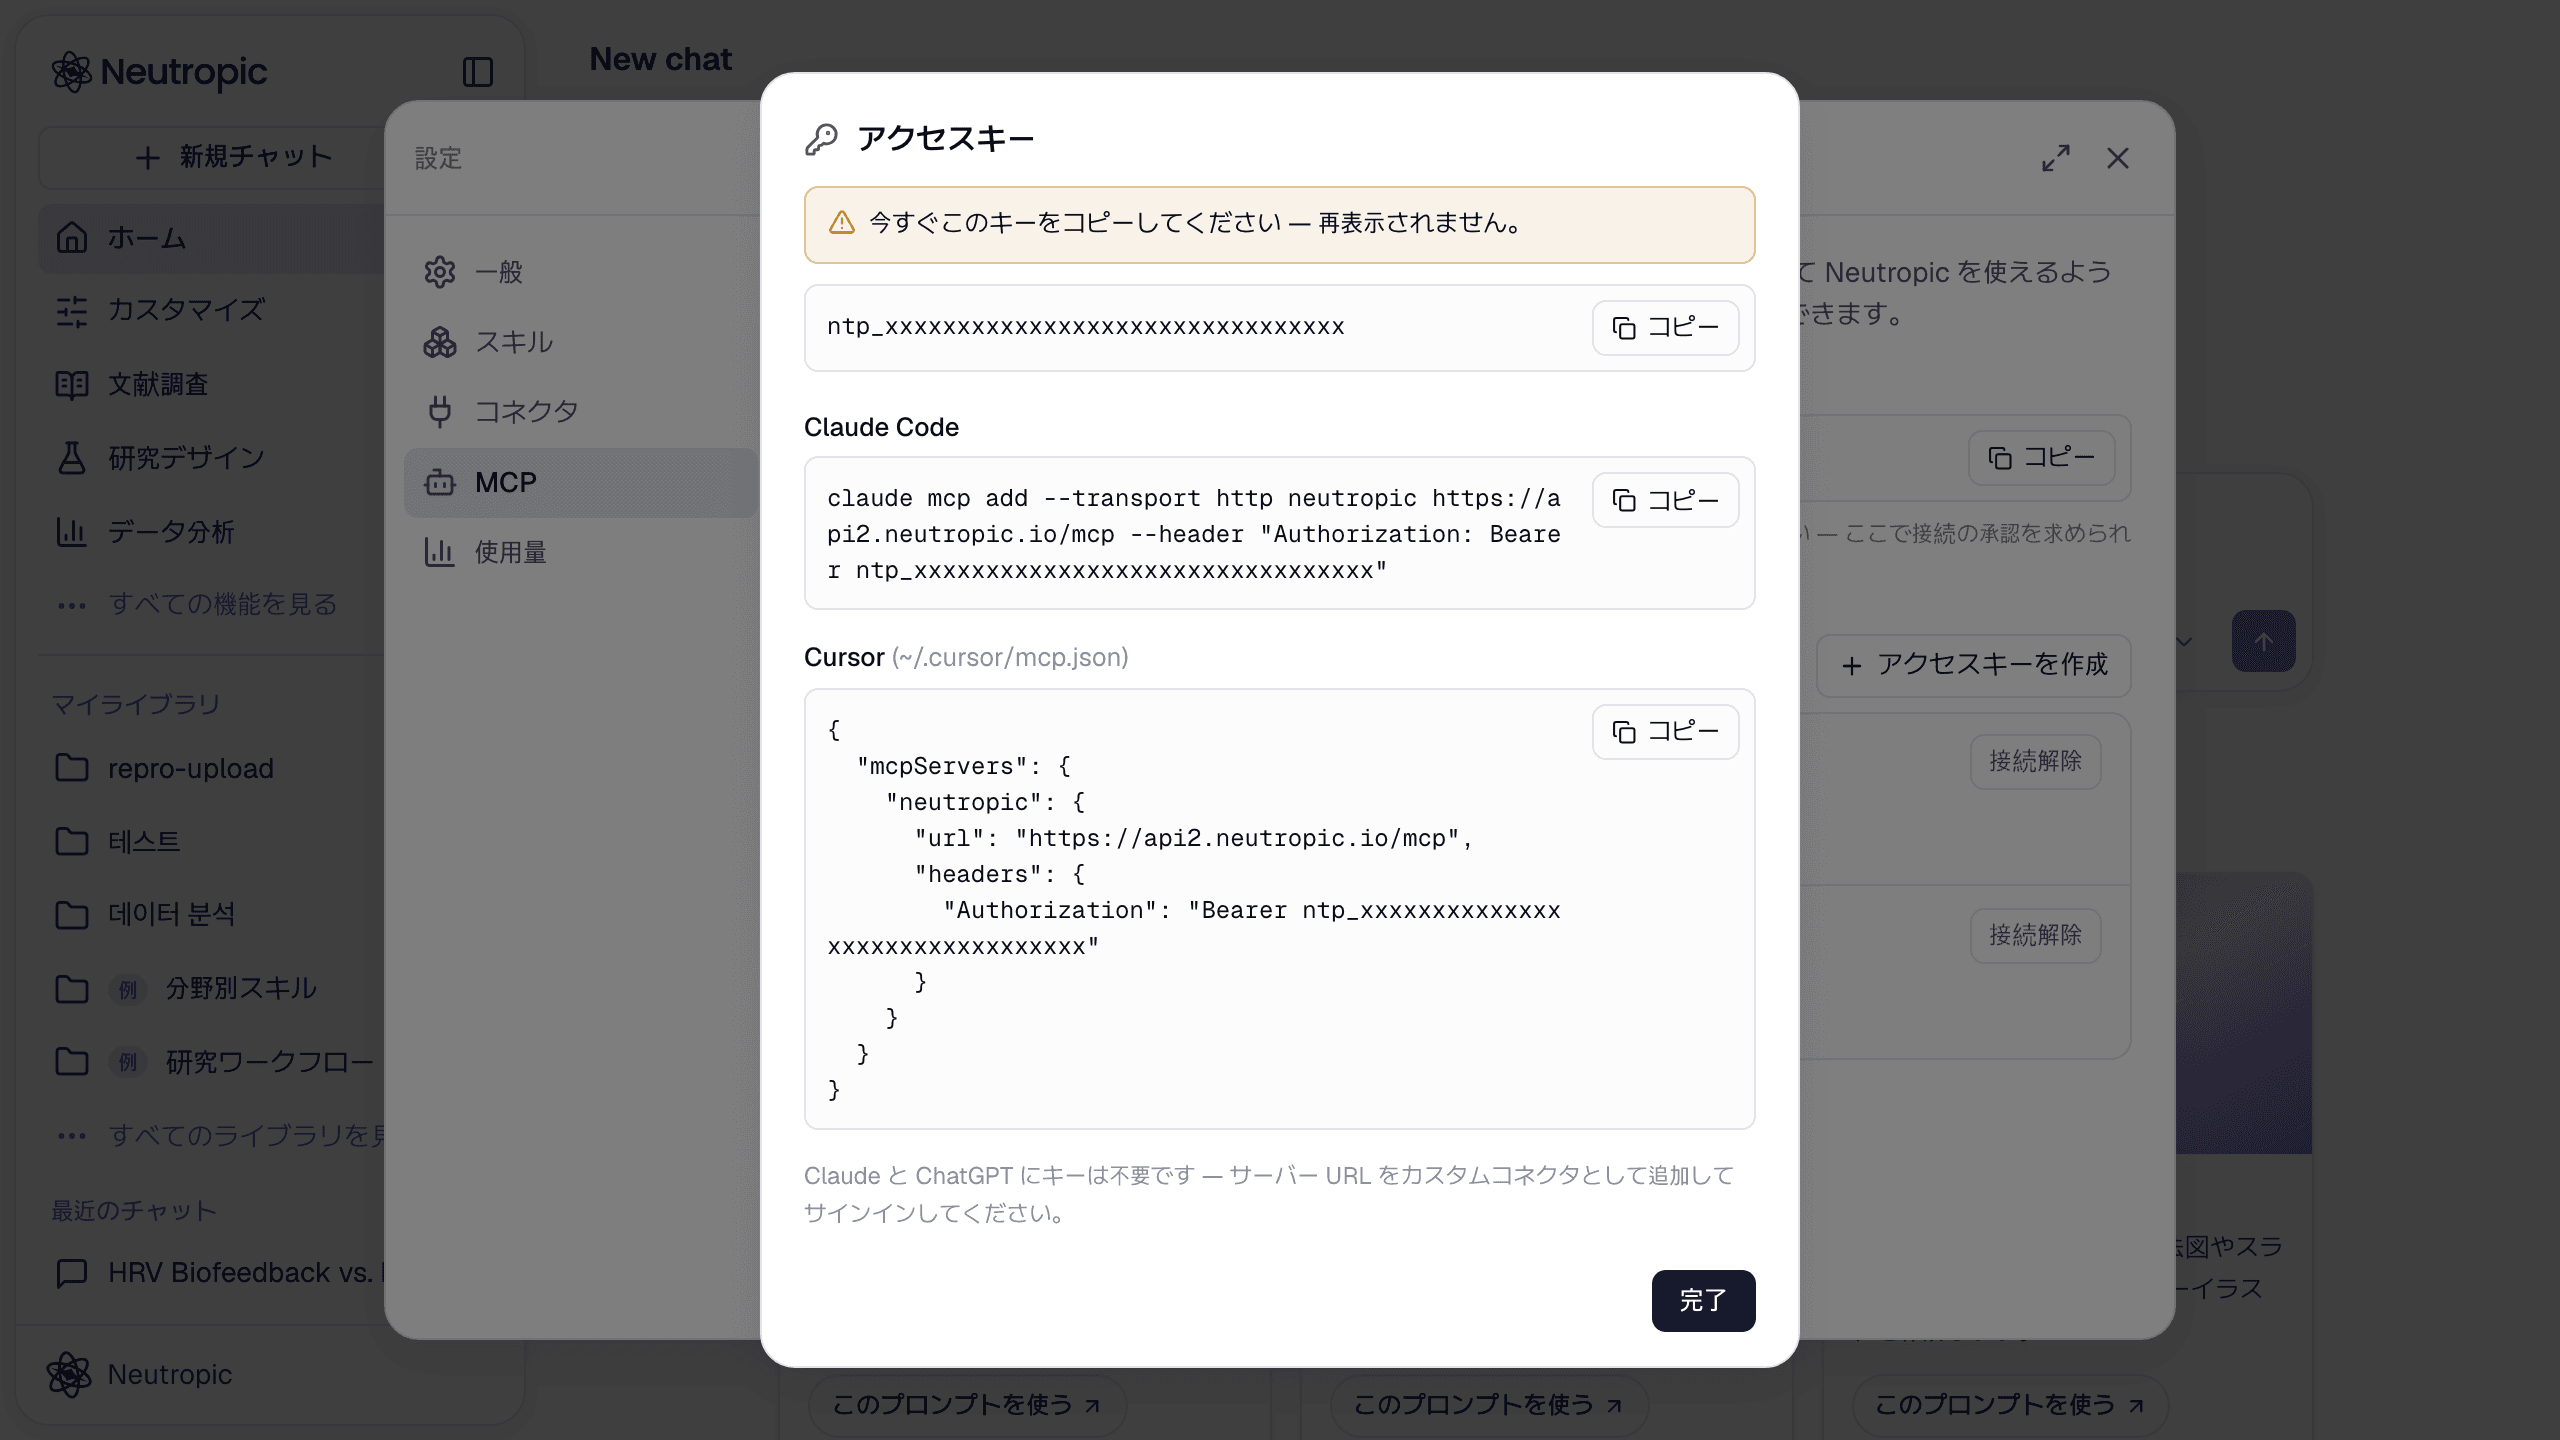Image resolution: width=2560 pixels, height=1440 pixels.
Task: Collapse the sidebar panel icon
Action: (478, 72)
